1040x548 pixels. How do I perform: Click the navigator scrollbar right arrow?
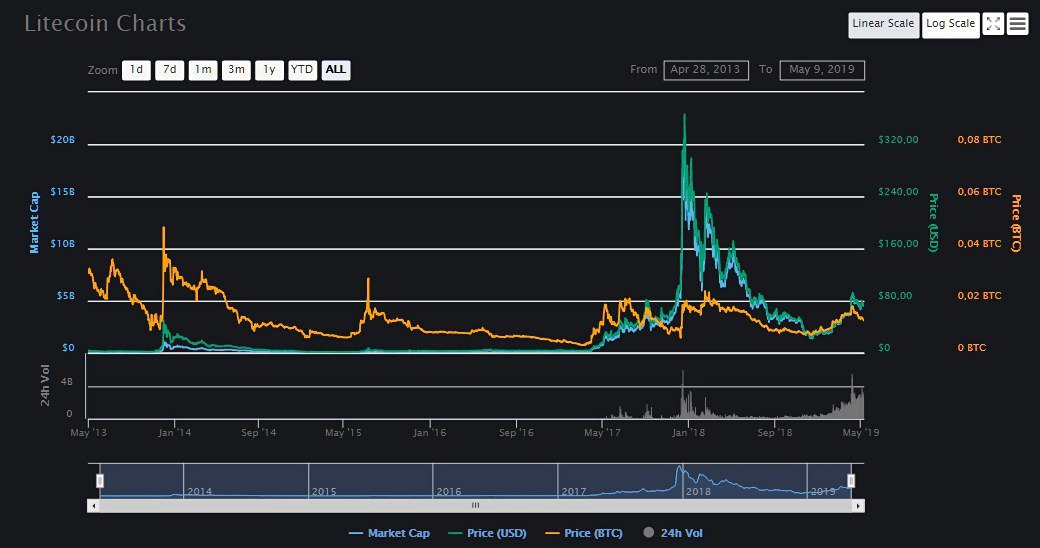click(858, 506)
